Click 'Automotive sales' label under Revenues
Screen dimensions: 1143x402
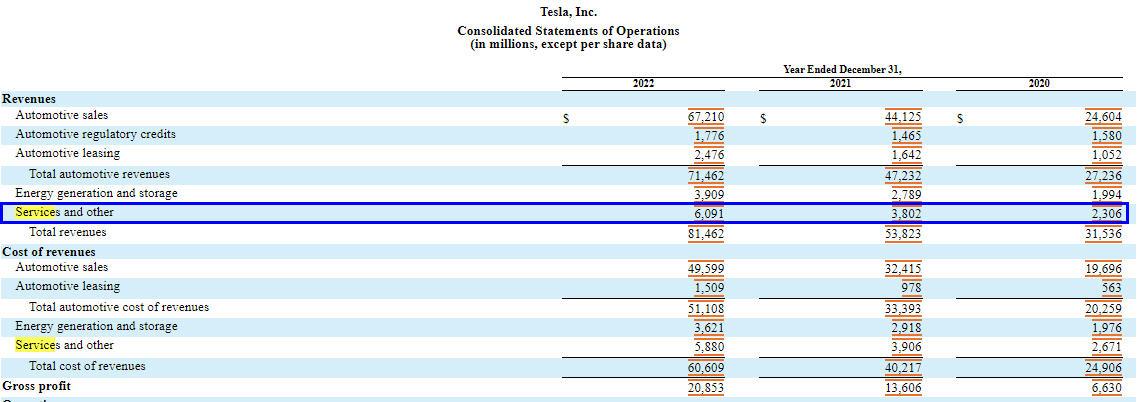click(x=62, y=115)
